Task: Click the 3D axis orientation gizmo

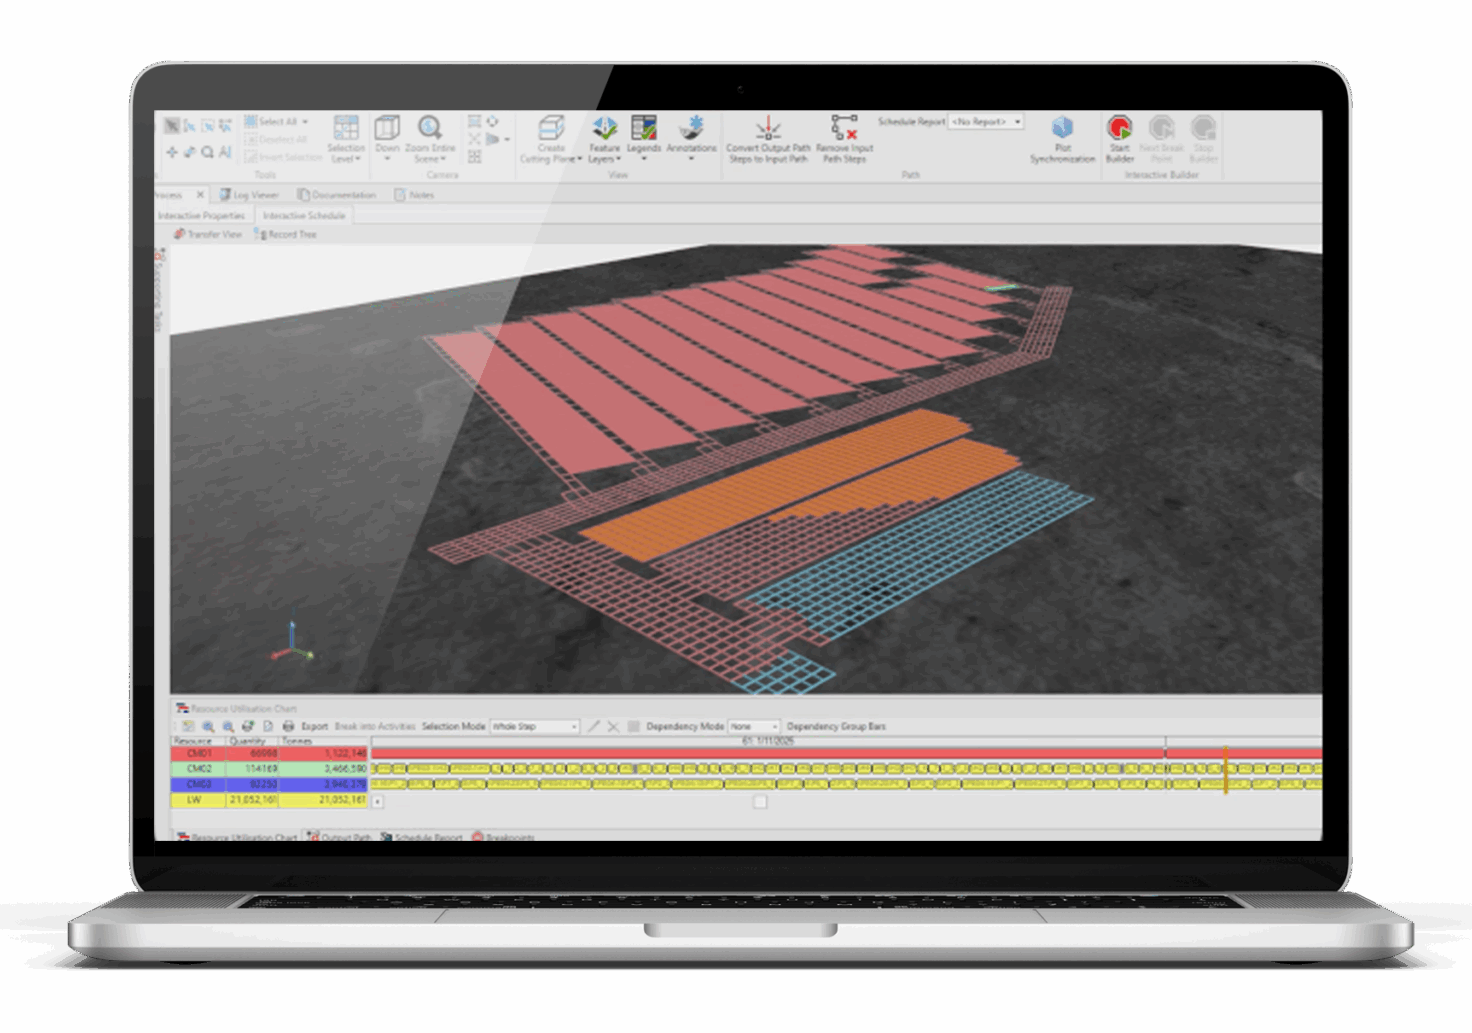Action: pyautogui.click(x=293, y=643)
